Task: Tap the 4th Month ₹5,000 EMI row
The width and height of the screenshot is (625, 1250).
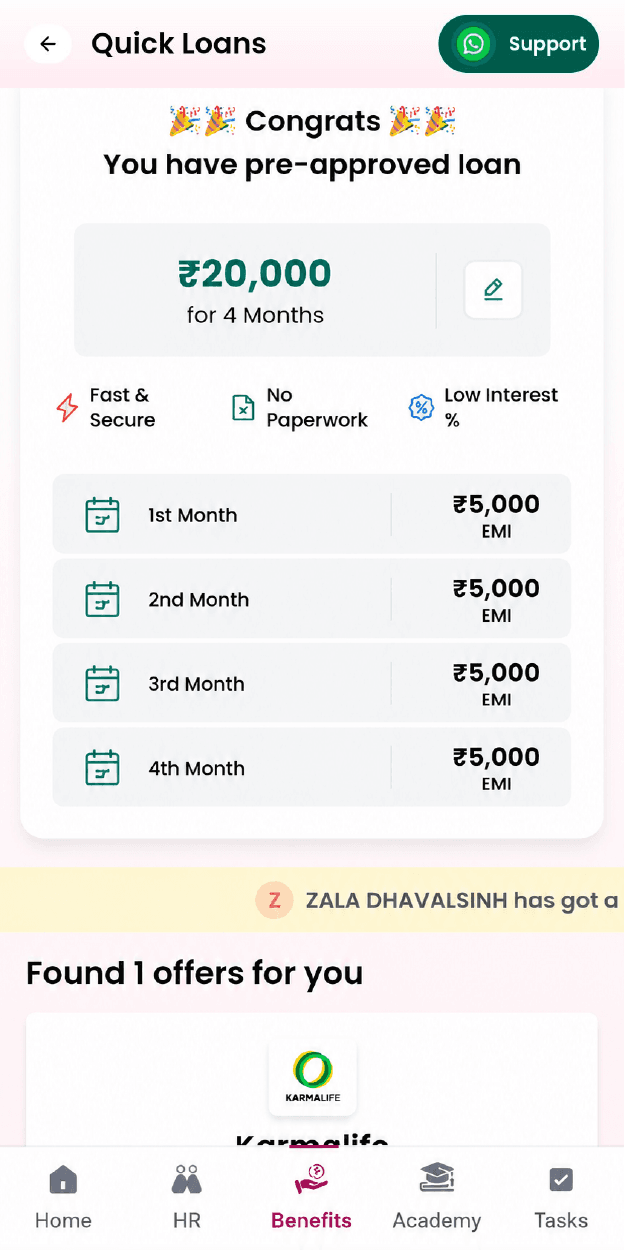Action: pyautogui.click(x=312, y=768)
